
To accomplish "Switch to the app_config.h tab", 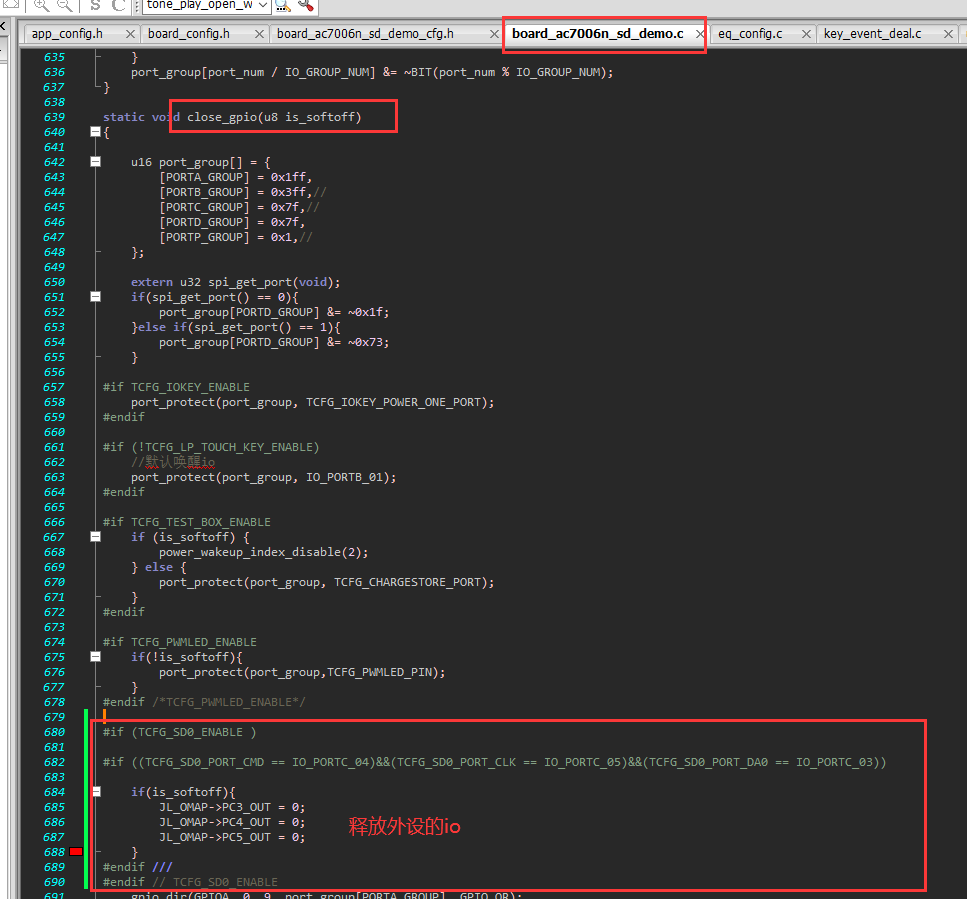I will 67,34.
